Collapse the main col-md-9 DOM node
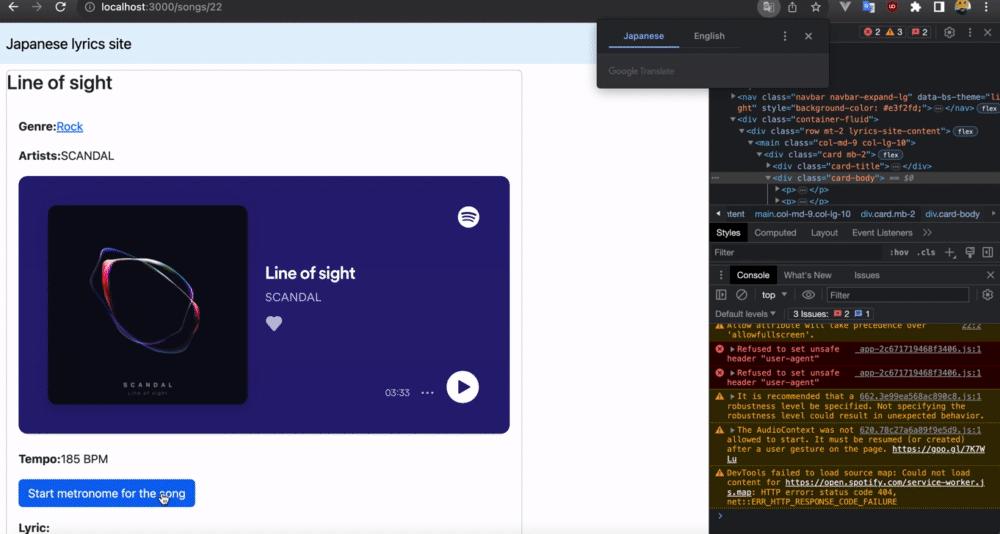Image resolution: width=1000 pixels, height=534 pixels. [751, 143]
